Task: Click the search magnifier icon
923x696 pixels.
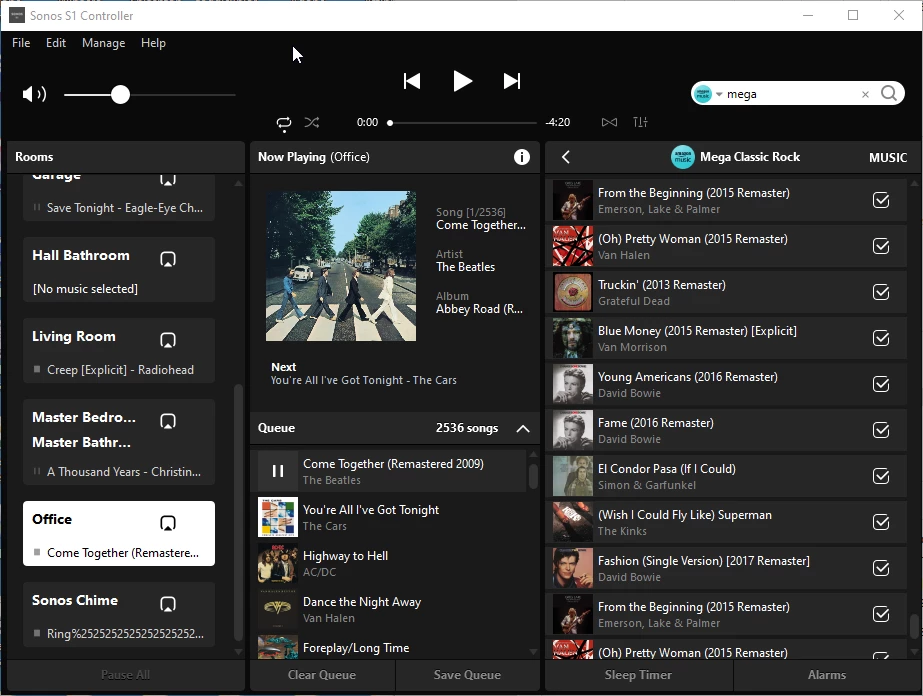Action: pyautogui.click(x=889, y=94)
